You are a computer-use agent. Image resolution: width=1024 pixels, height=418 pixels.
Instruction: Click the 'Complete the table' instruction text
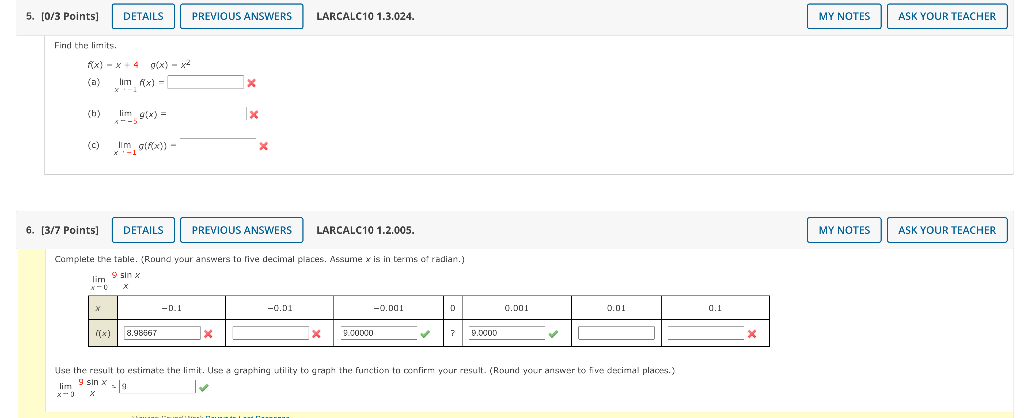click(260, 259)
